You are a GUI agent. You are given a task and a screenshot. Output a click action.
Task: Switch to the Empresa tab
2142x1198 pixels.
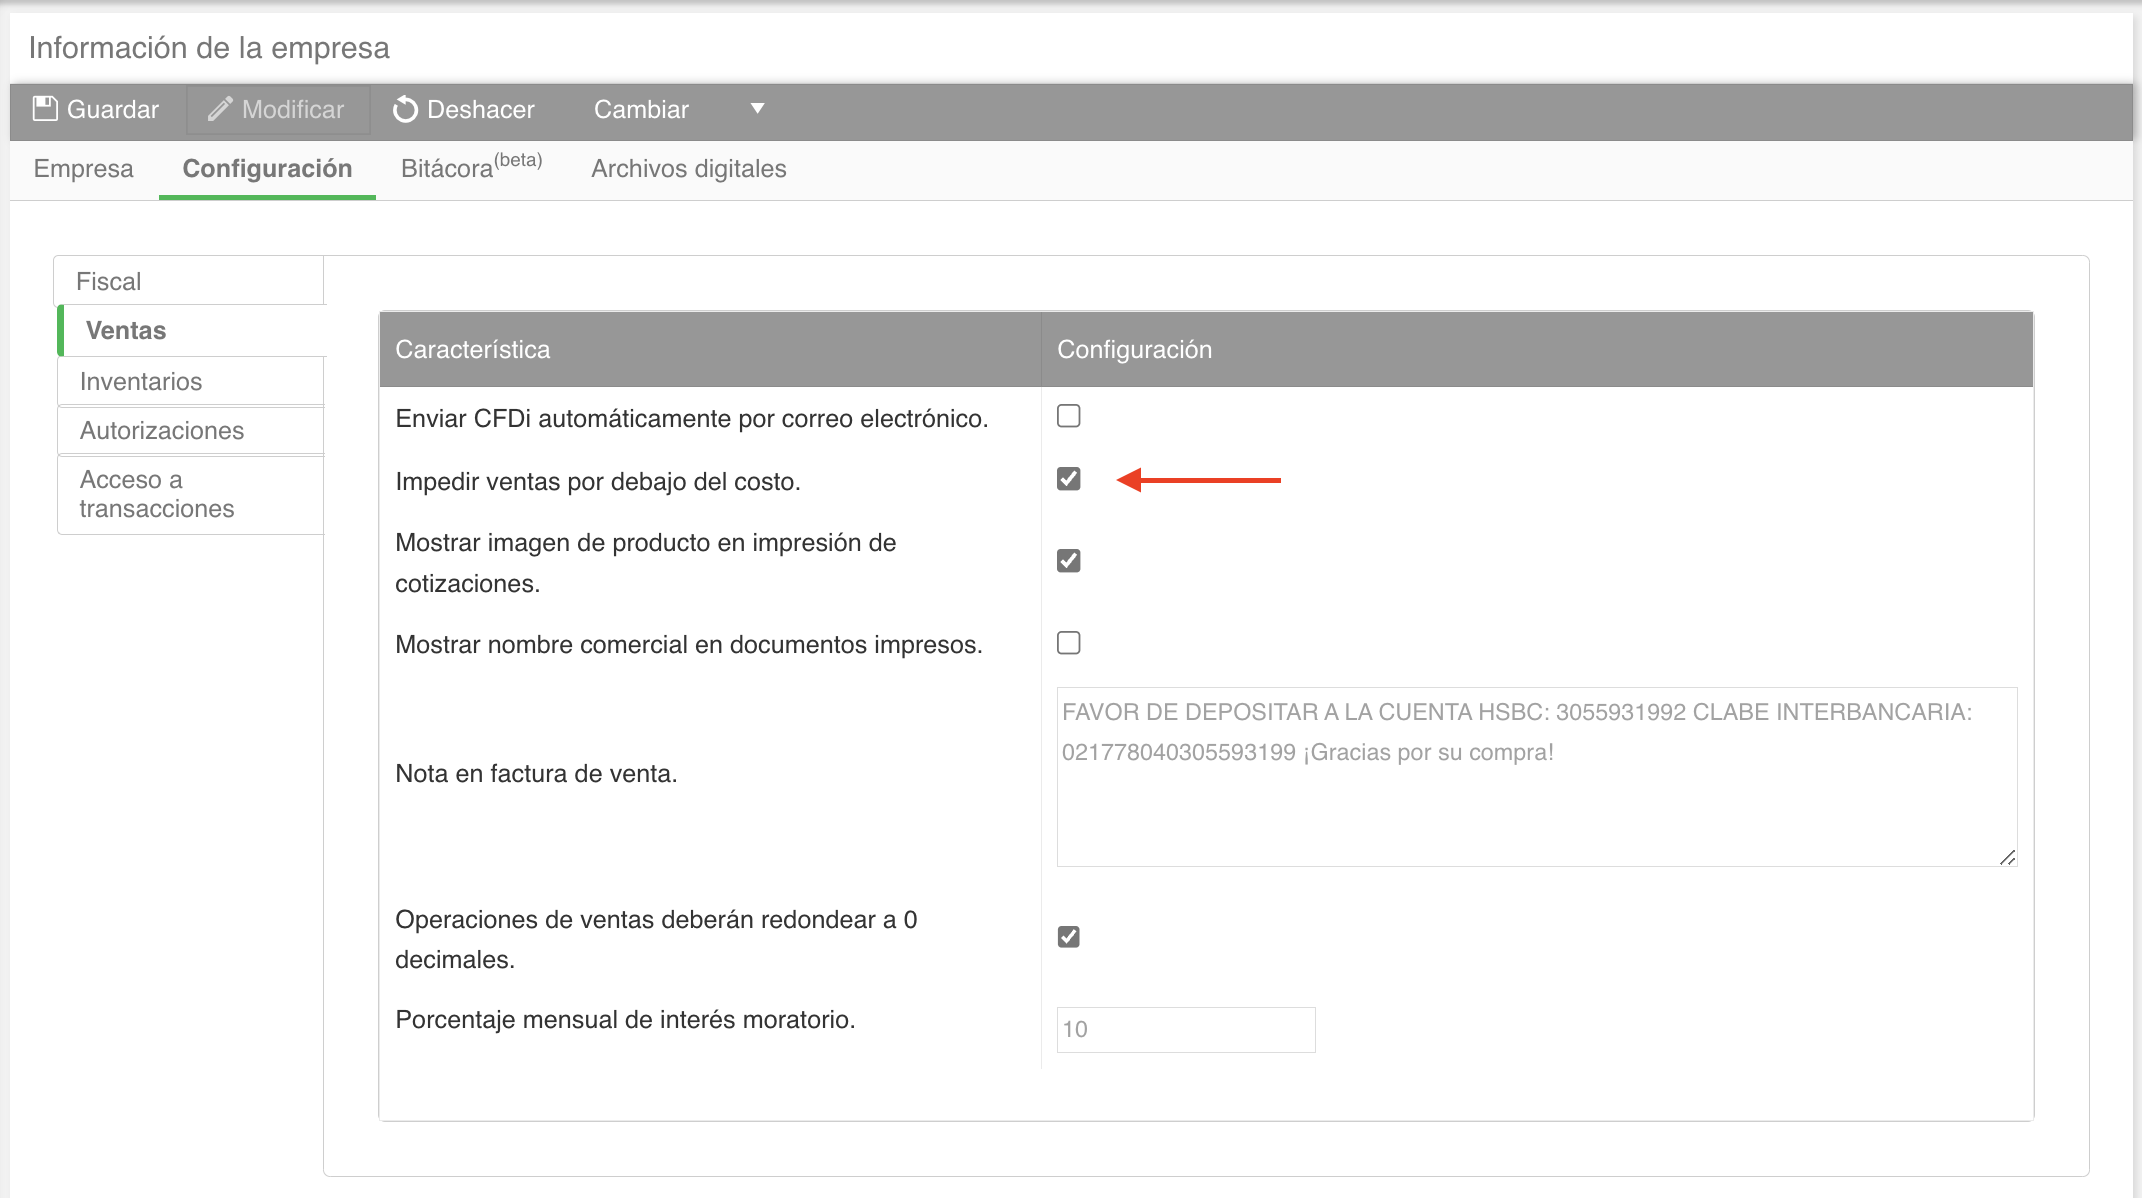point(83,169)
